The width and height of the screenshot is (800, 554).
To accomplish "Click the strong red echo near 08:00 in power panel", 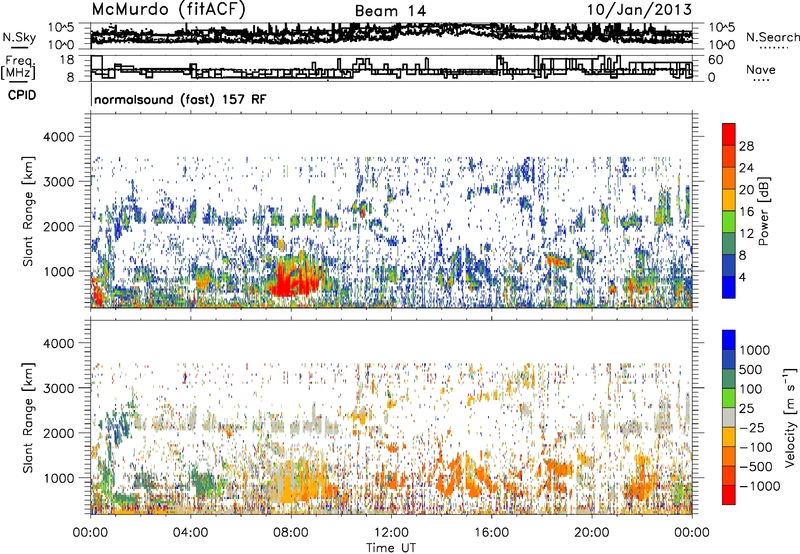I will click(293, 280).
